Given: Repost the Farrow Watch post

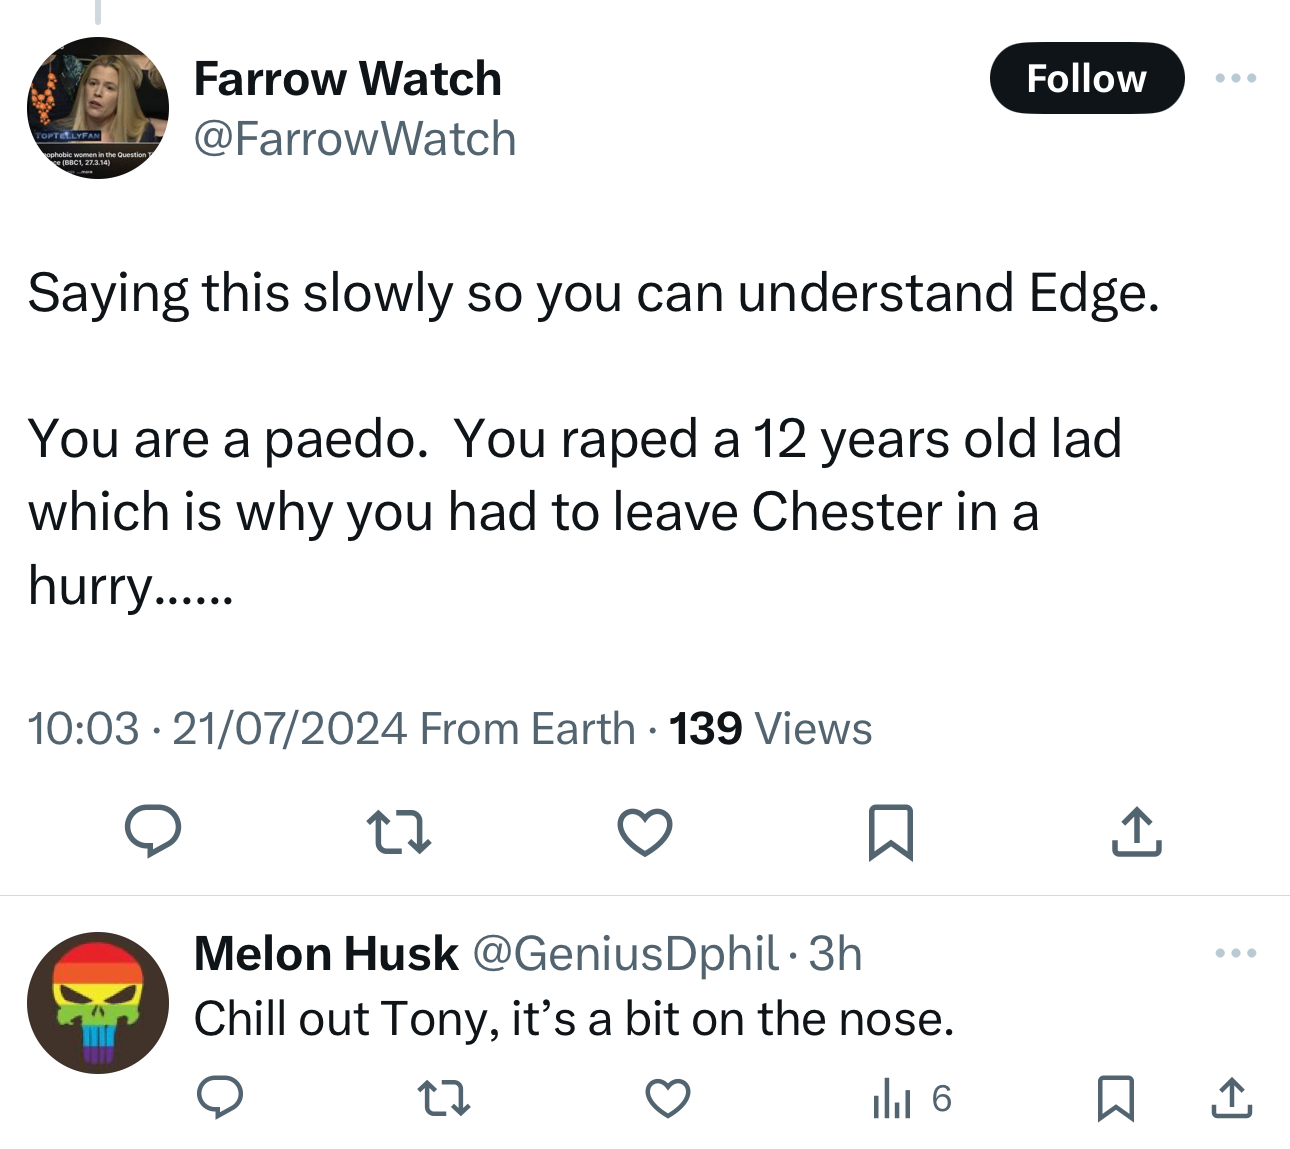Looking at the screenshot, I should (x=398, y=832).
